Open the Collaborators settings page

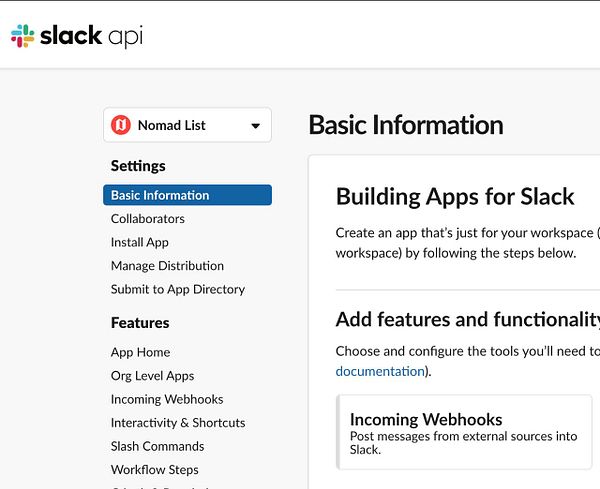pos(148,218)
